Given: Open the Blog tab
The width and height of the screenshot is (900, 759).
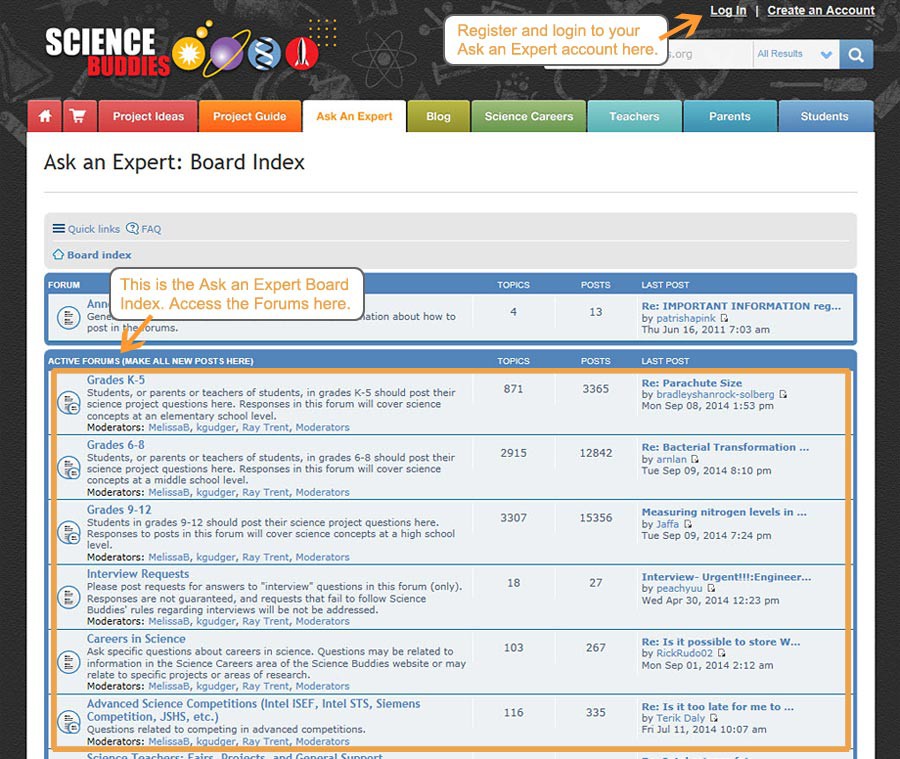Looking at the screenshot, I should [439, 117].
